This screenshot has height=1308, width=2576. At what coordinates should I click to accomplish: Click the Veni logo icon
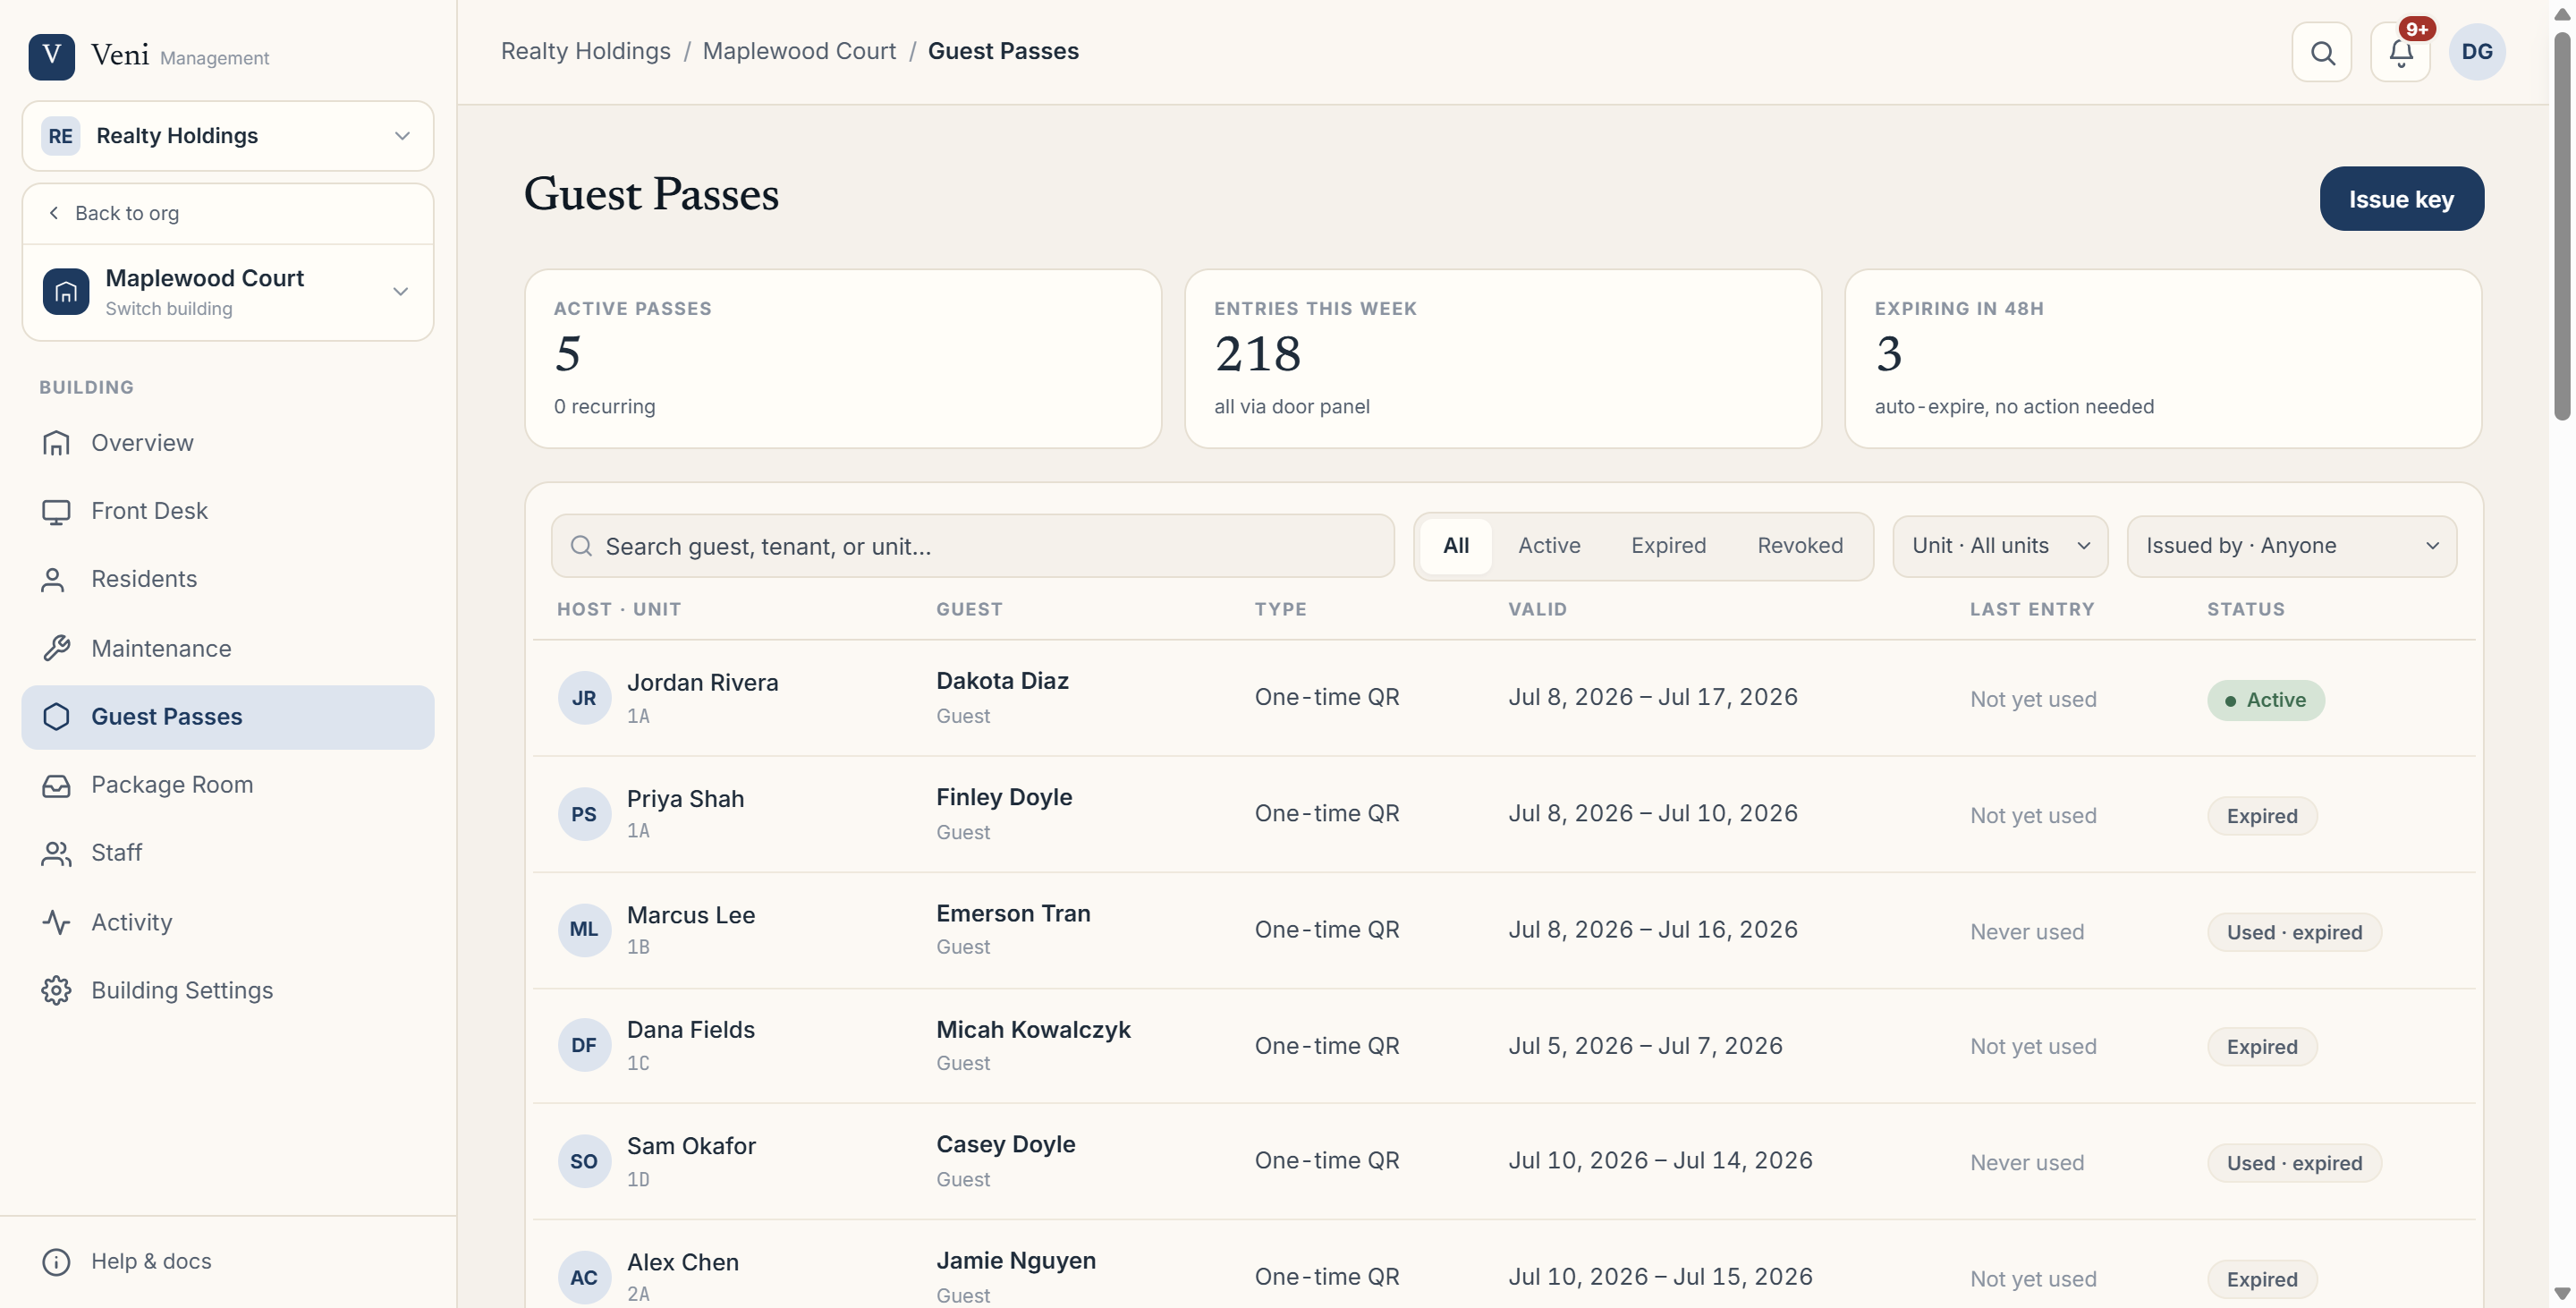[x=51, y=56]
